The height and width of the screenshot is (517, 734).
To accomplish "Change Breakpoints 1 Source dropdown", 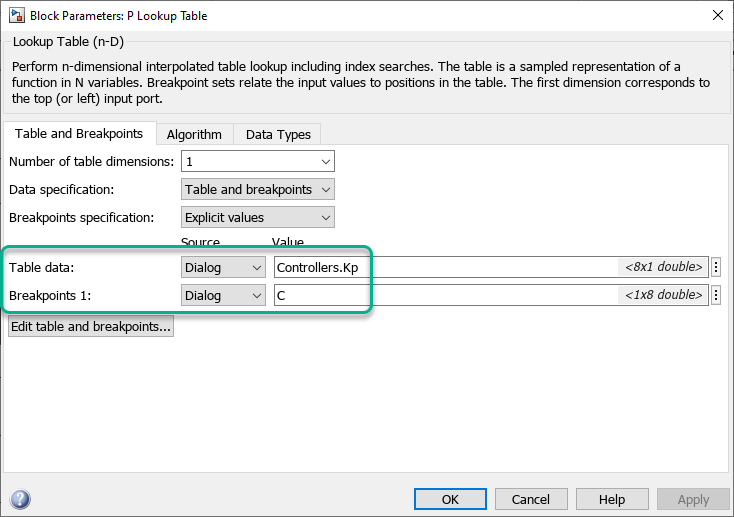I will [224, 295].
